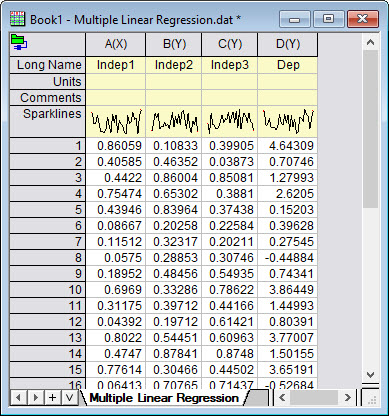Open the sheet list with the V button
This screenshot has width=389, height=416.
pyautogui.click(x=69, y=397)
